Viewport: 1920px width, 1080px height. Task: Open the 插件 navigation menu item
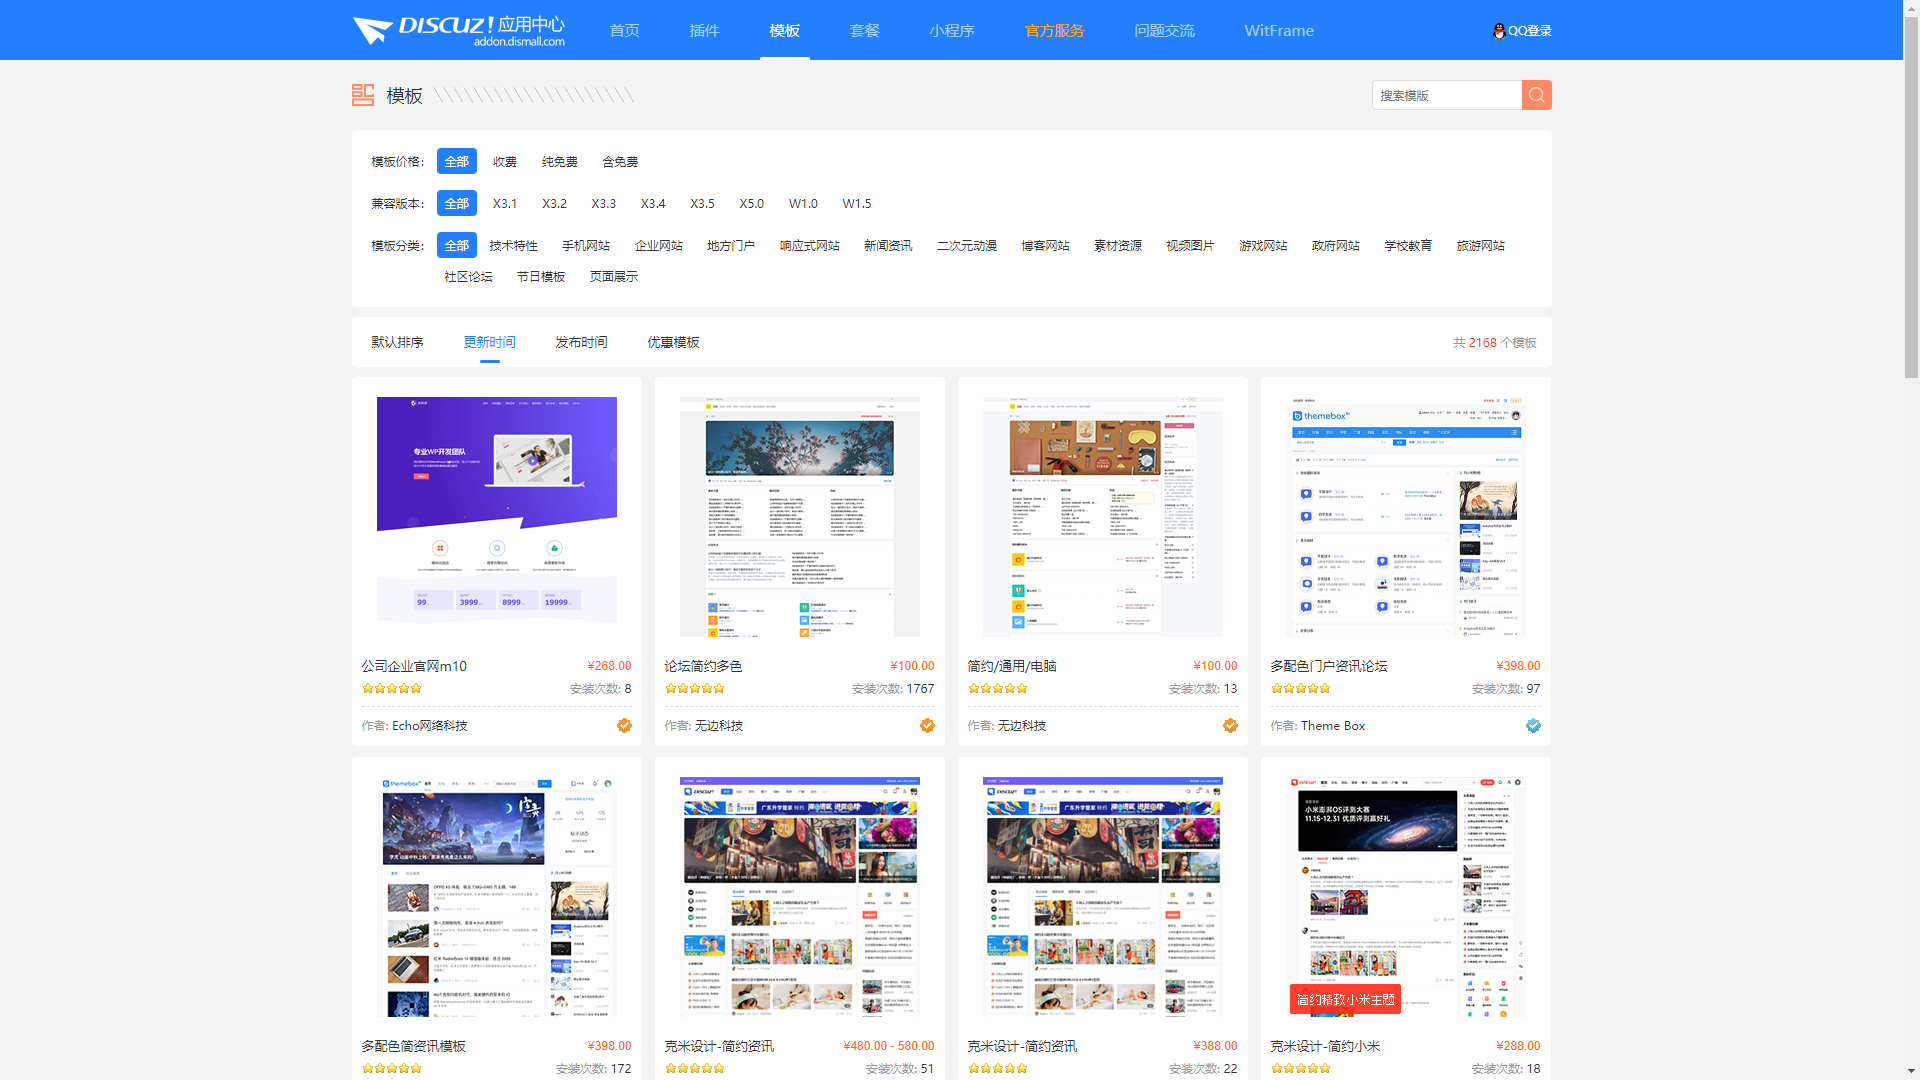click(704, 31)
